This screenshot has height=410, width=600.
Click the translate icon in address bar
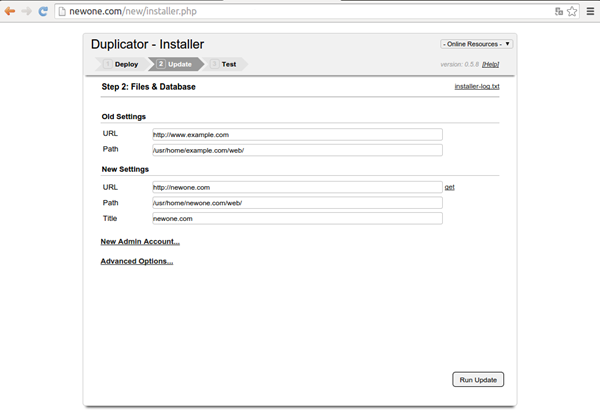[x=558, y=11]
